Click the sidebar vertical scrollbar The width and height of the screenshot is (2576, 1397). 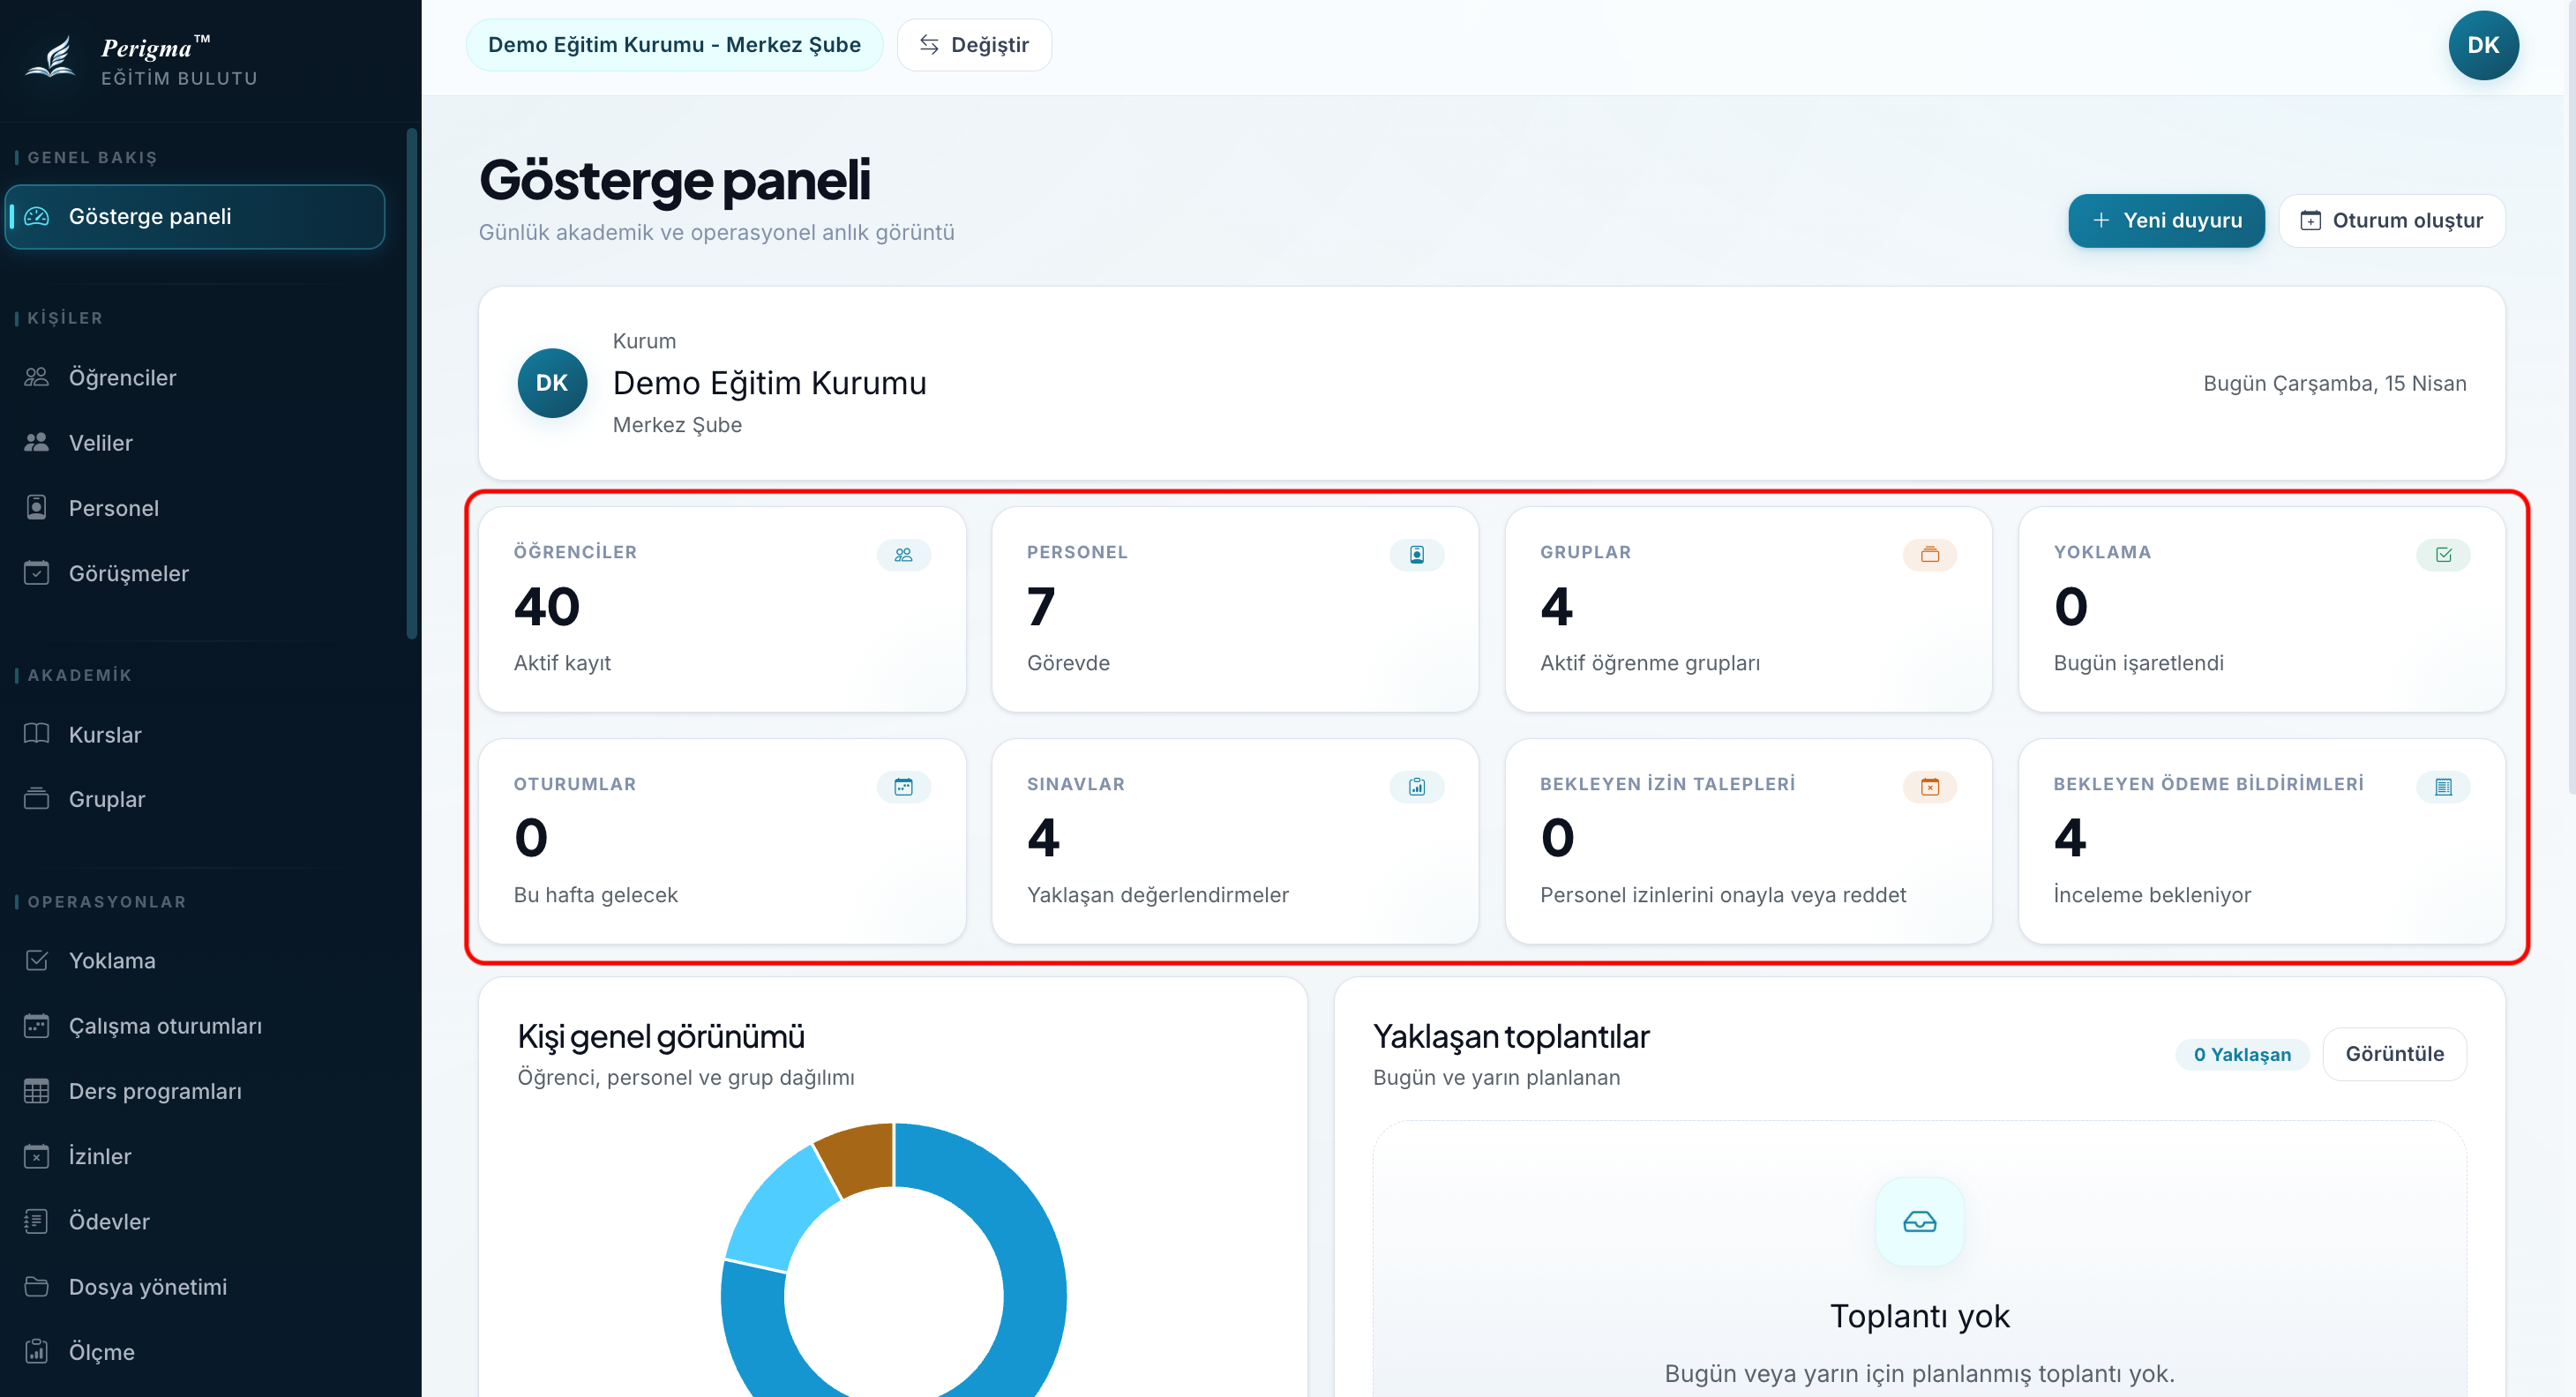click(x=411, y=383)
